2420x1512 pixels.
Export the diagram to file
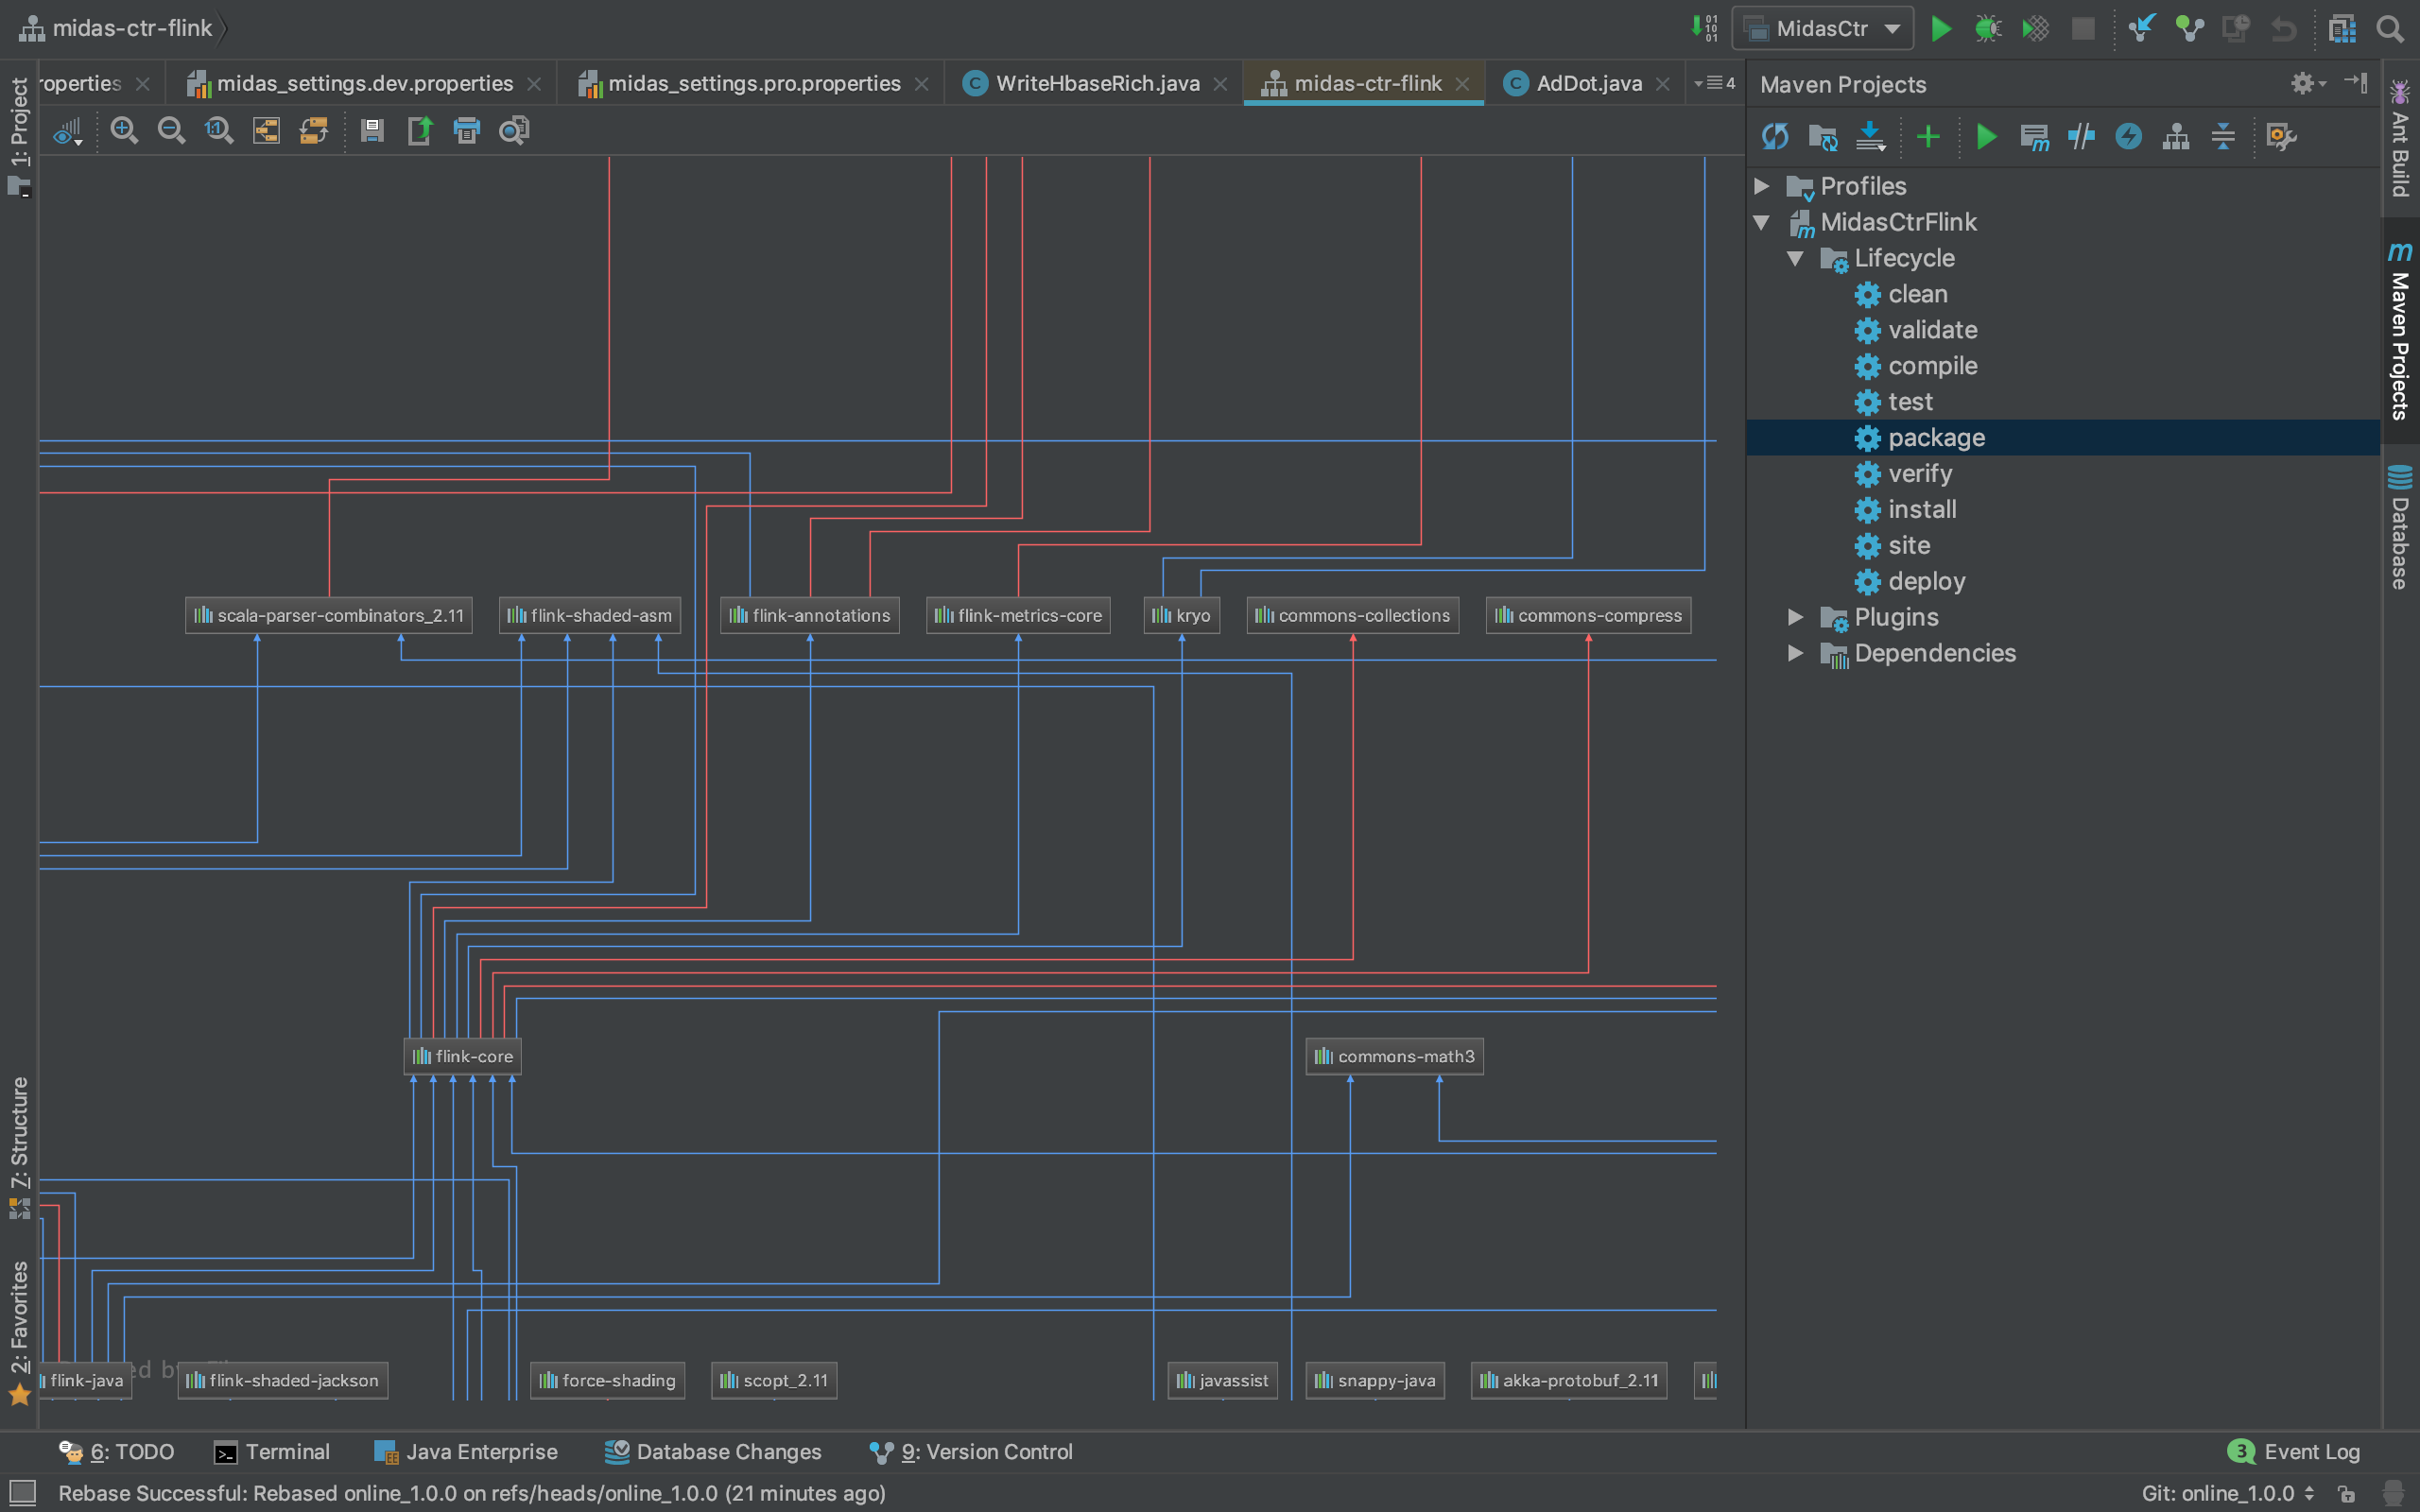(420, 130)
